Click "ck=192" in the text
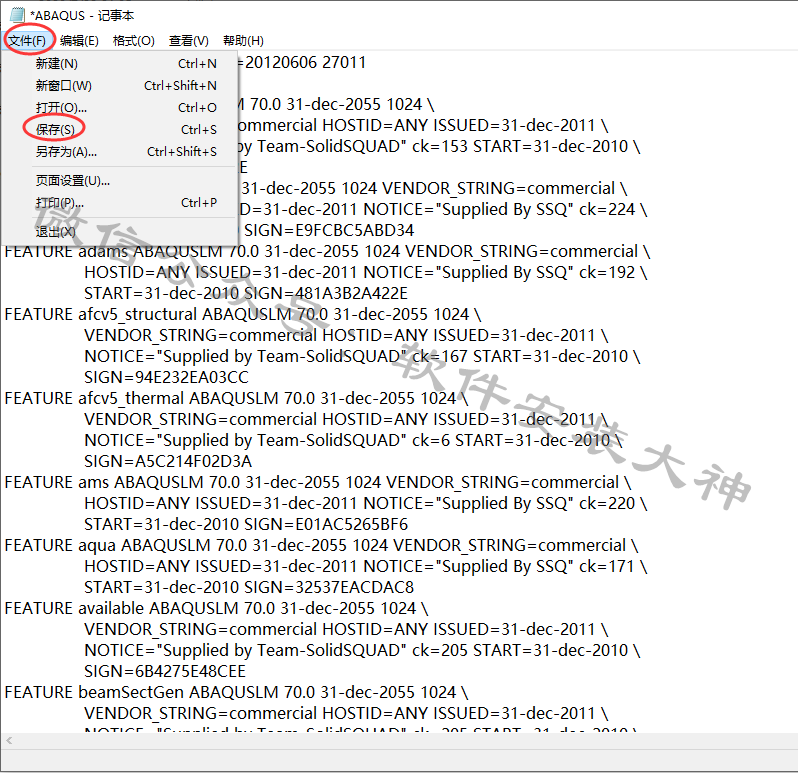 point(607,273)
